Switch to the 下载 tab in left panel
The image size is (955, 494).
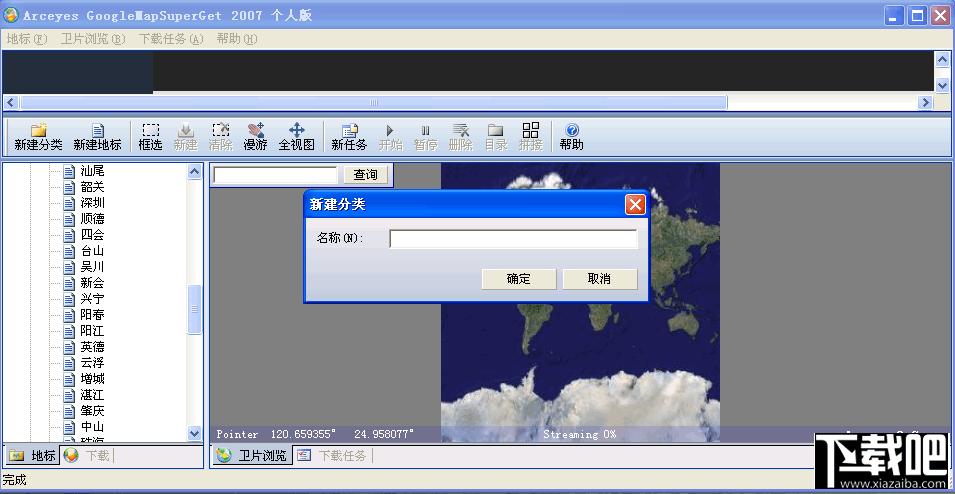point(88,456)
